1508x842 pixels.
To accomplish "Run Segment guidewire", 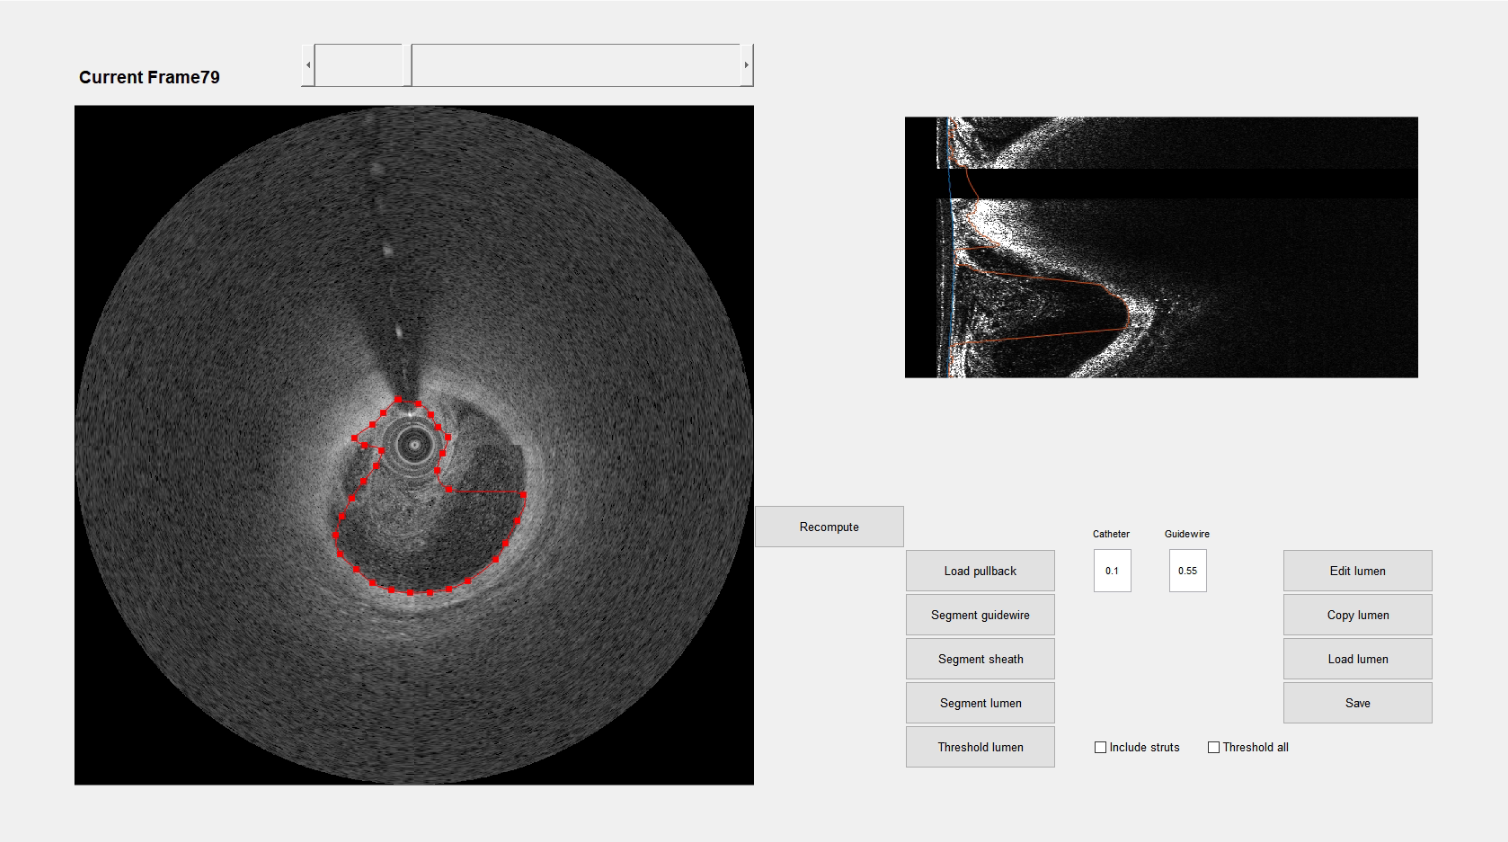I will click(x=980, y=615).
